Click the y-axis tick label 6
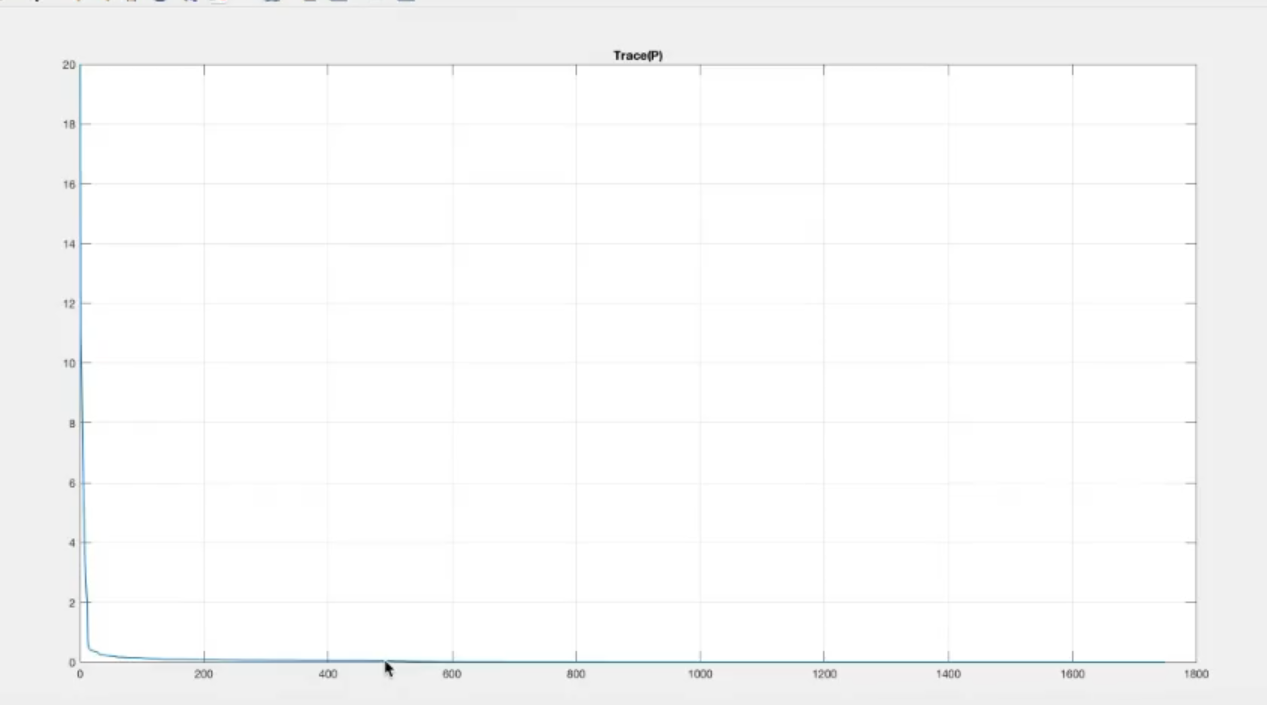1267x705 pixels. click(x=71, y=484)
